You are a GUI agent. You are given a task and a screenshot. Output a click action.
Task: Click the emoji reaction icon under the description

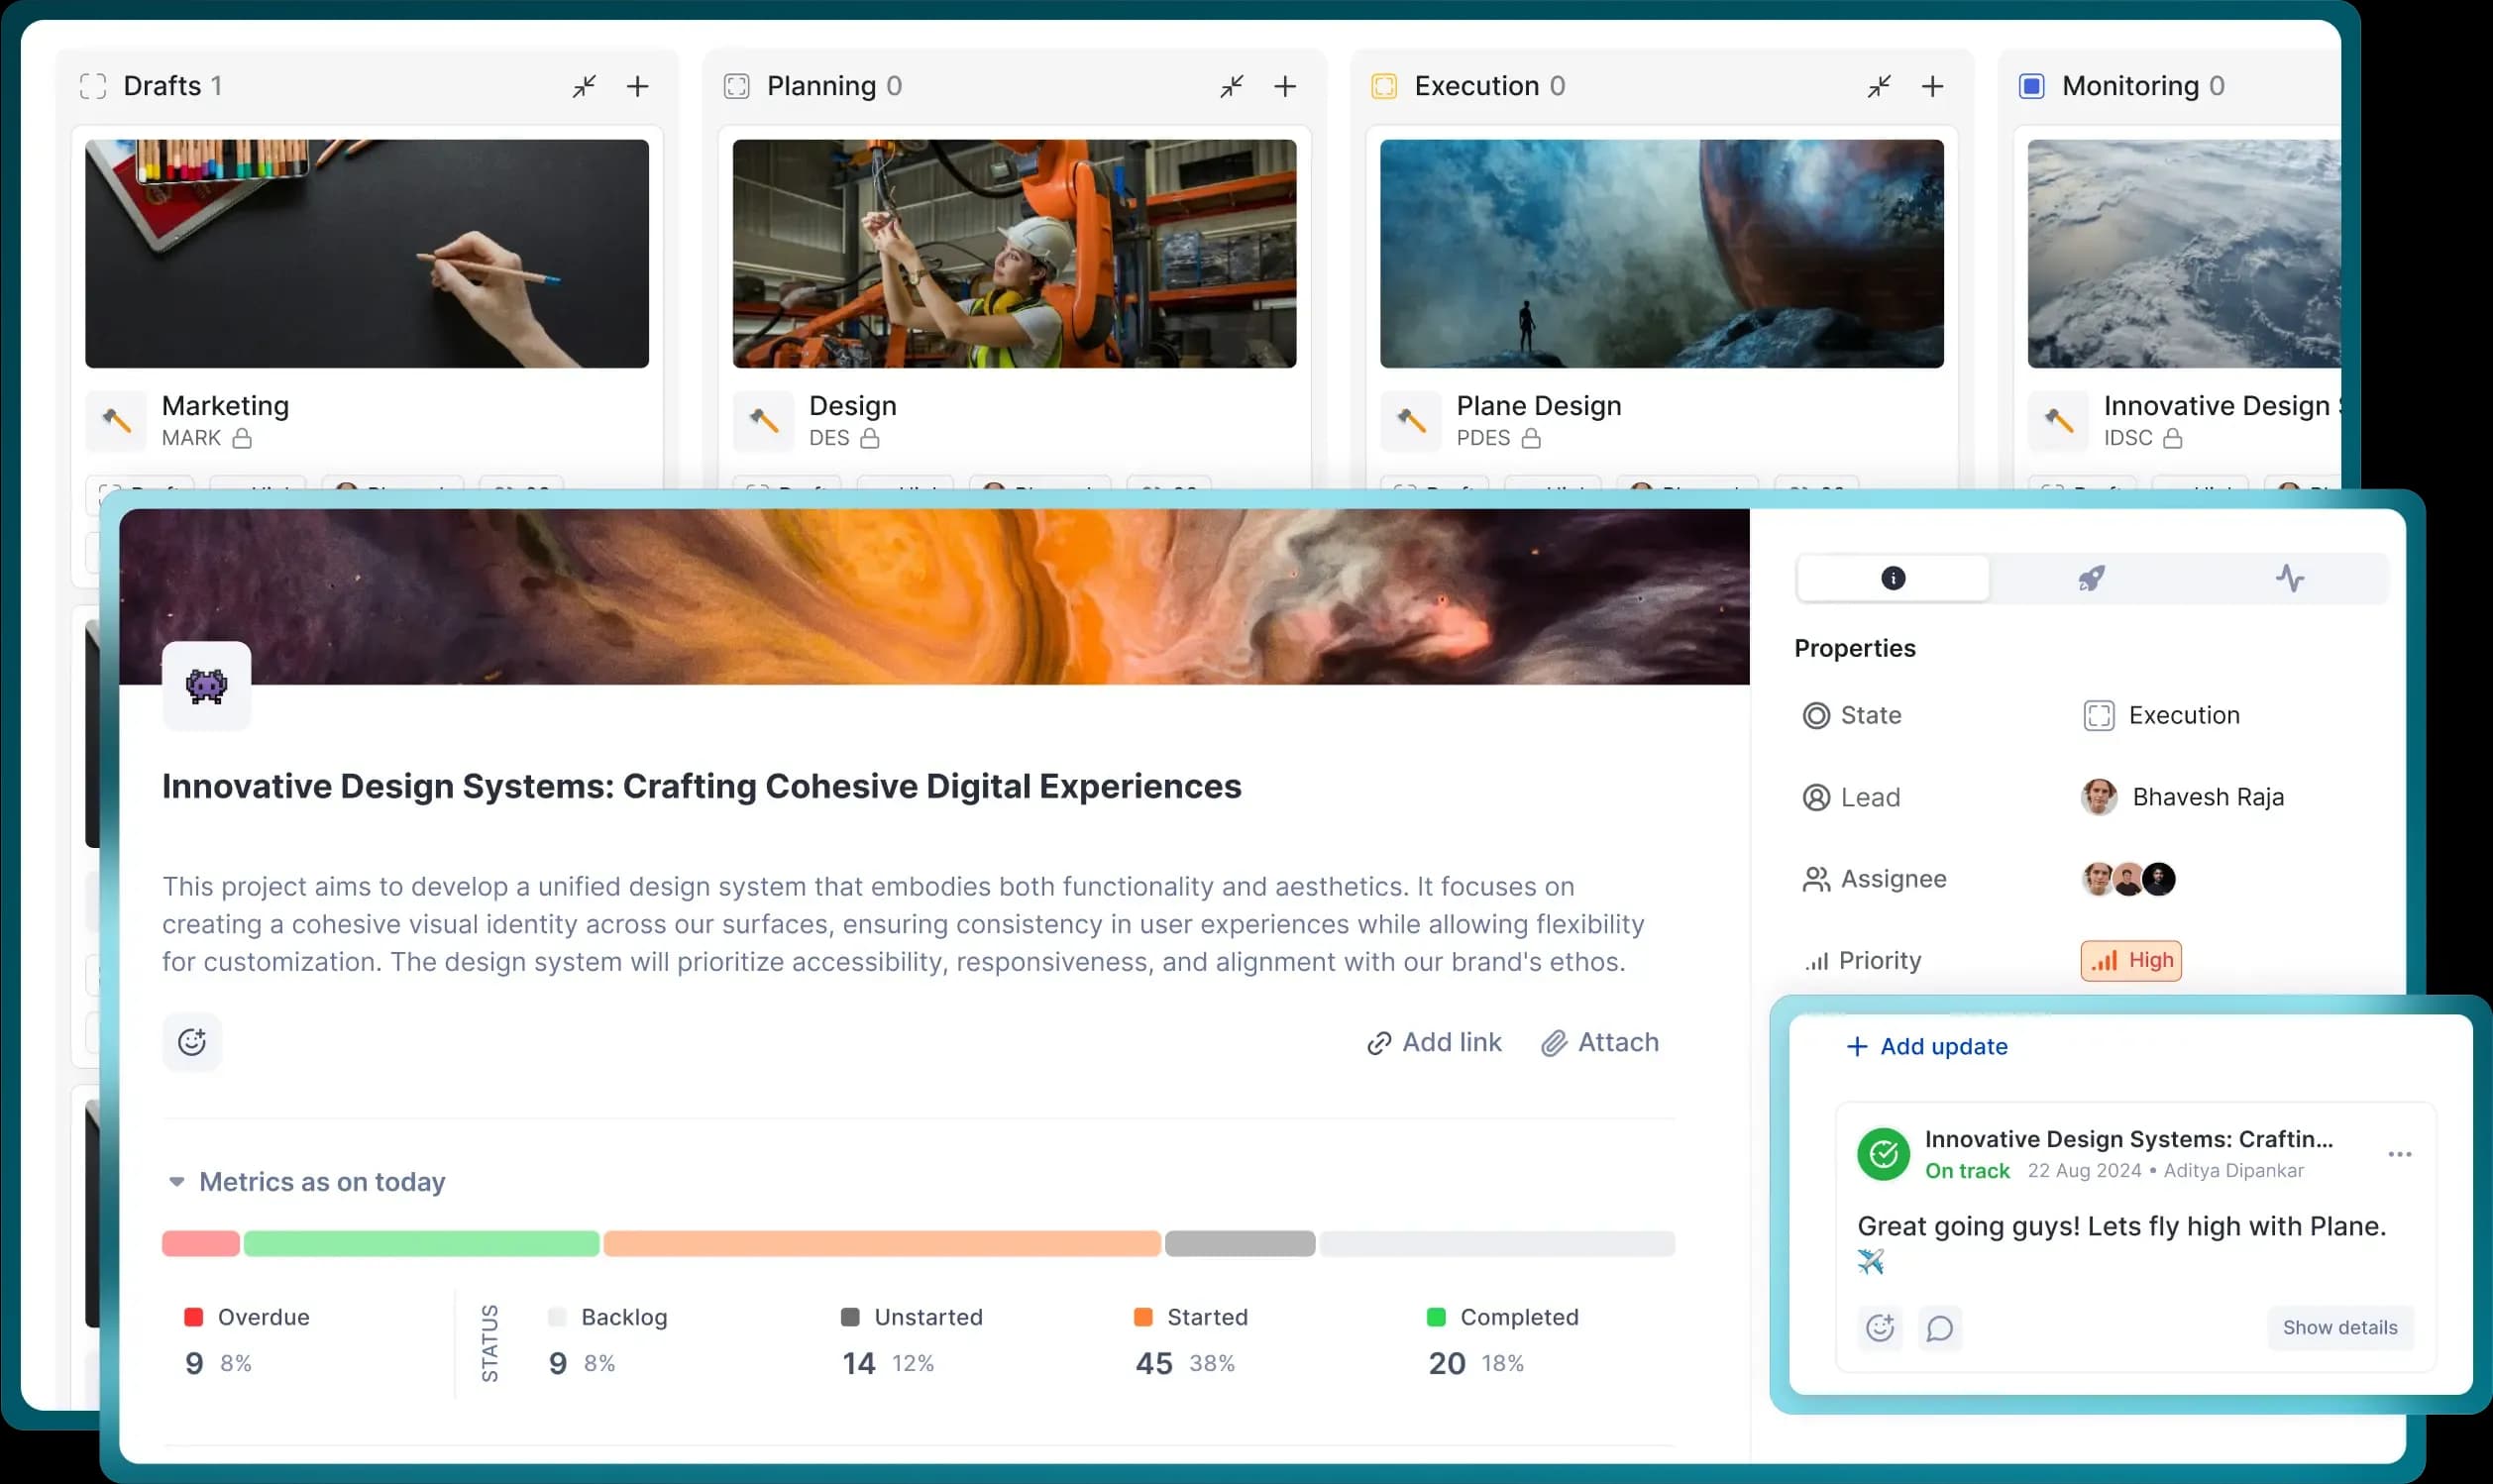click(192, 1042)
